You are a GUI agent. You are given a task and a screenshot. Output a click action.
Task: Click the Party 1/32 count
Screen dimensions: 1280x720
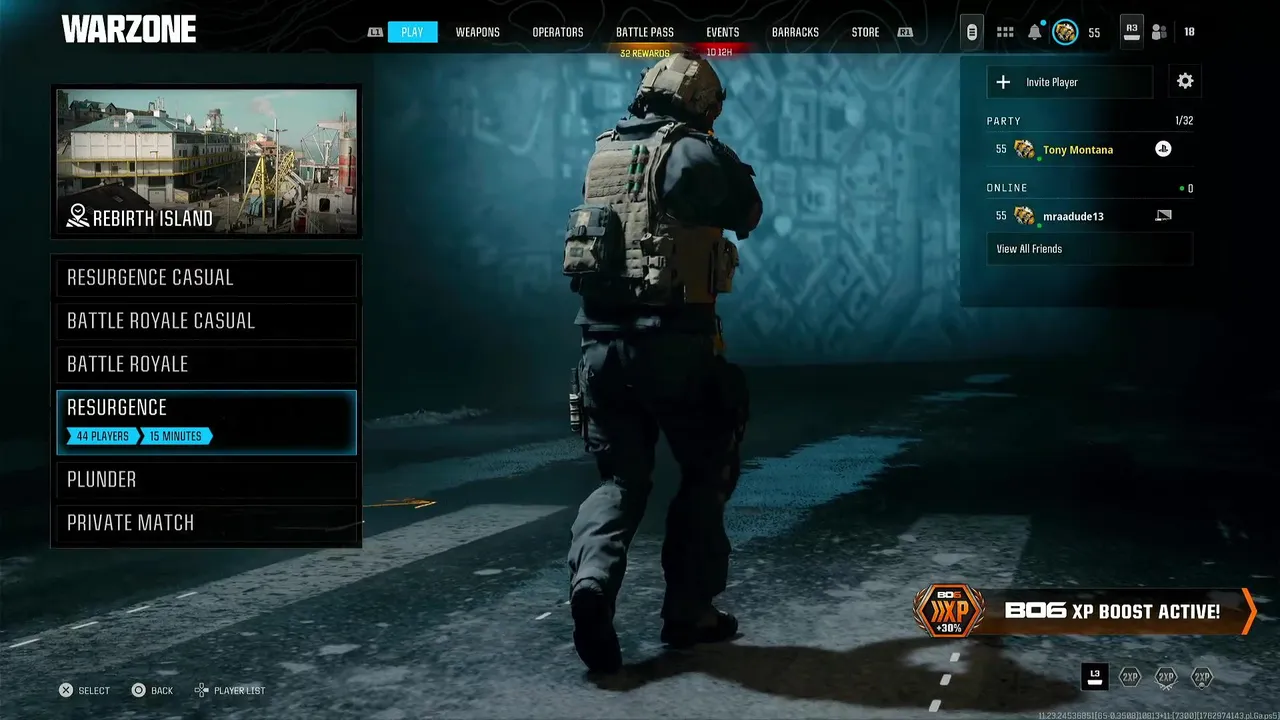(x=1184, y=121)
